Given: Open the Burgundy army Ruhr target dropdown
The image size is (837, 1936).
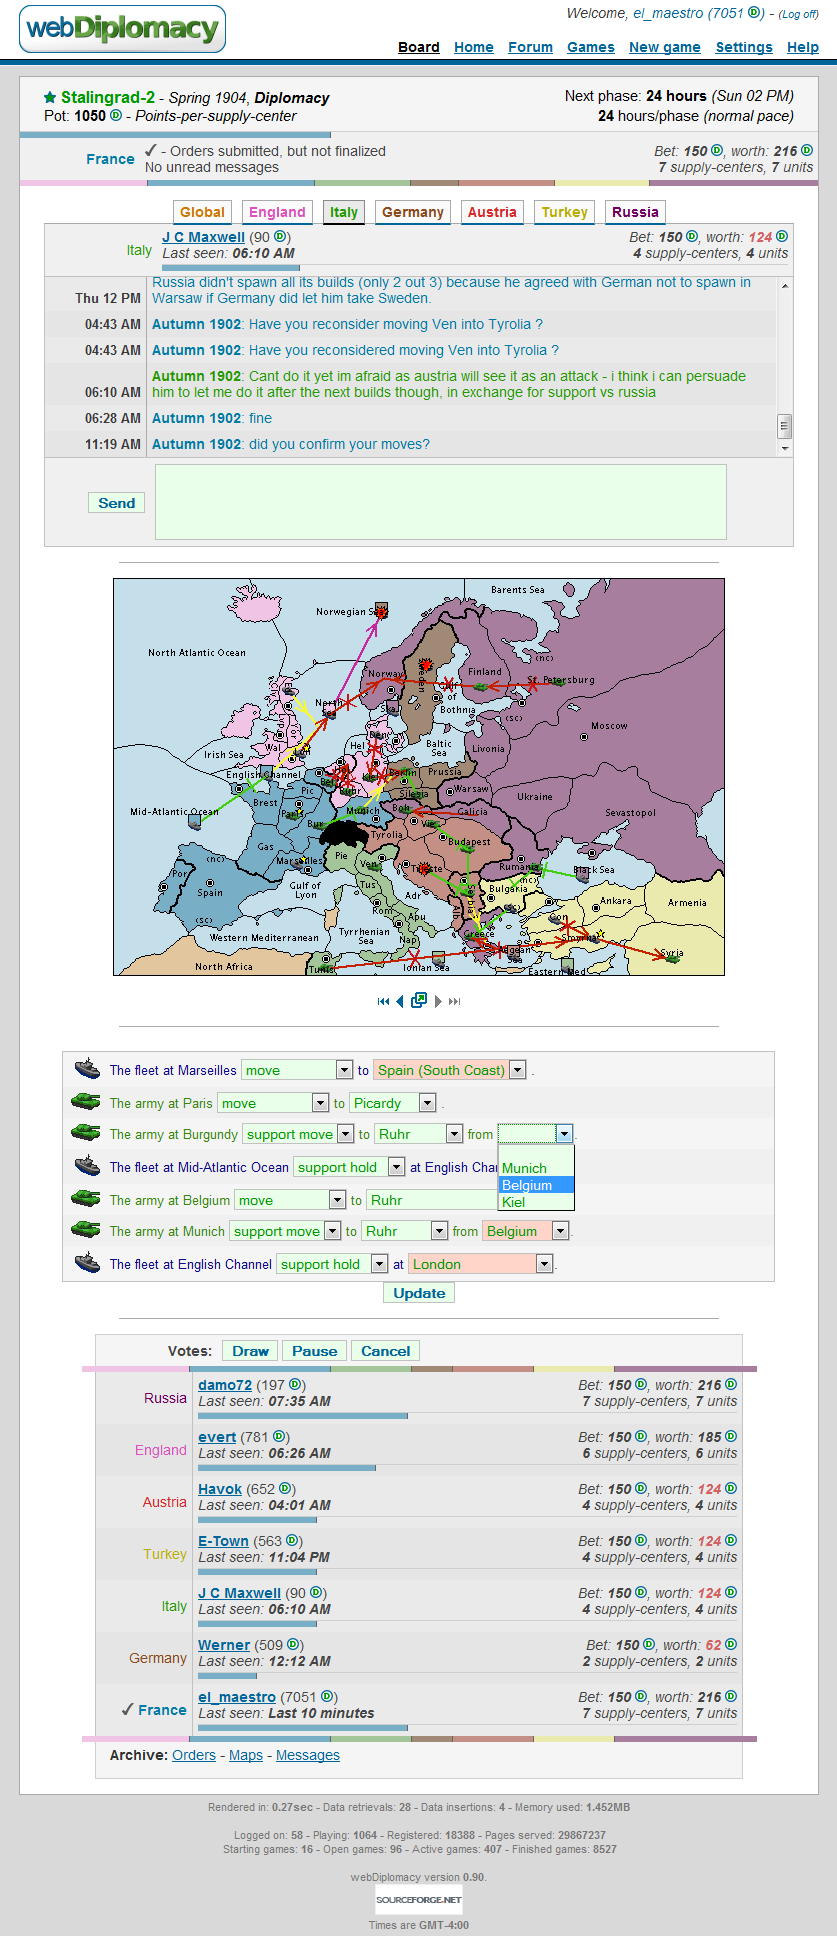Looking at the screenshot, I should point(419,1134).
